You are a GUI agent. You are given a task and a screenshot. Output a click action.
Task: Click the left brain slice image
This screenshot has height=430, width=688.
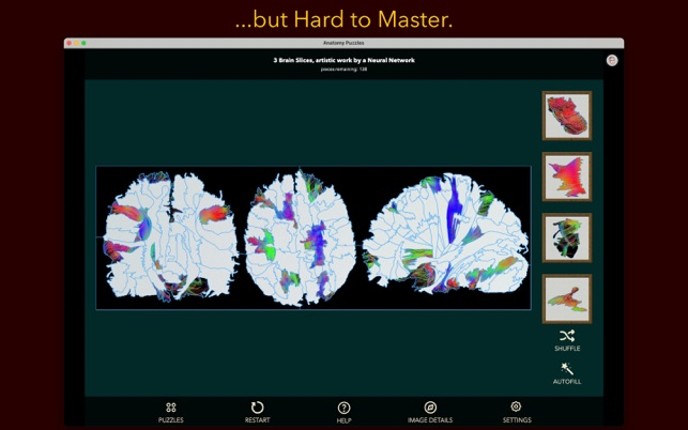[x=170, y=237]
